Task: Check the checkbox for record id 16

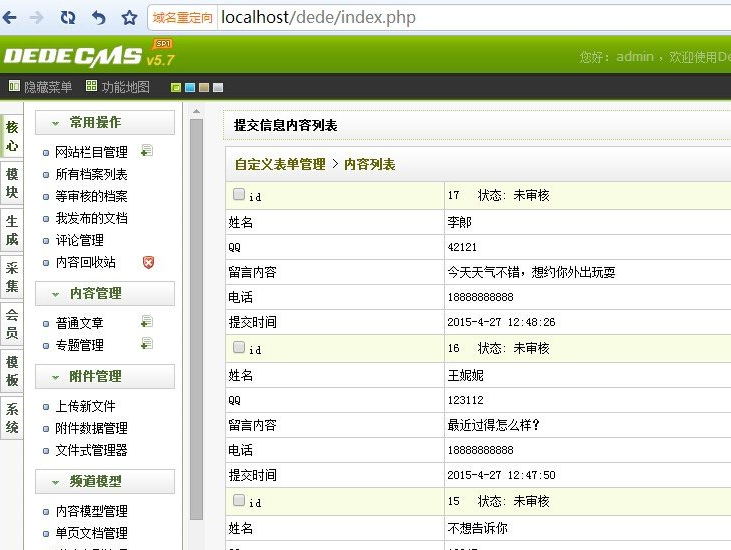Action: [x=239, y=347]
